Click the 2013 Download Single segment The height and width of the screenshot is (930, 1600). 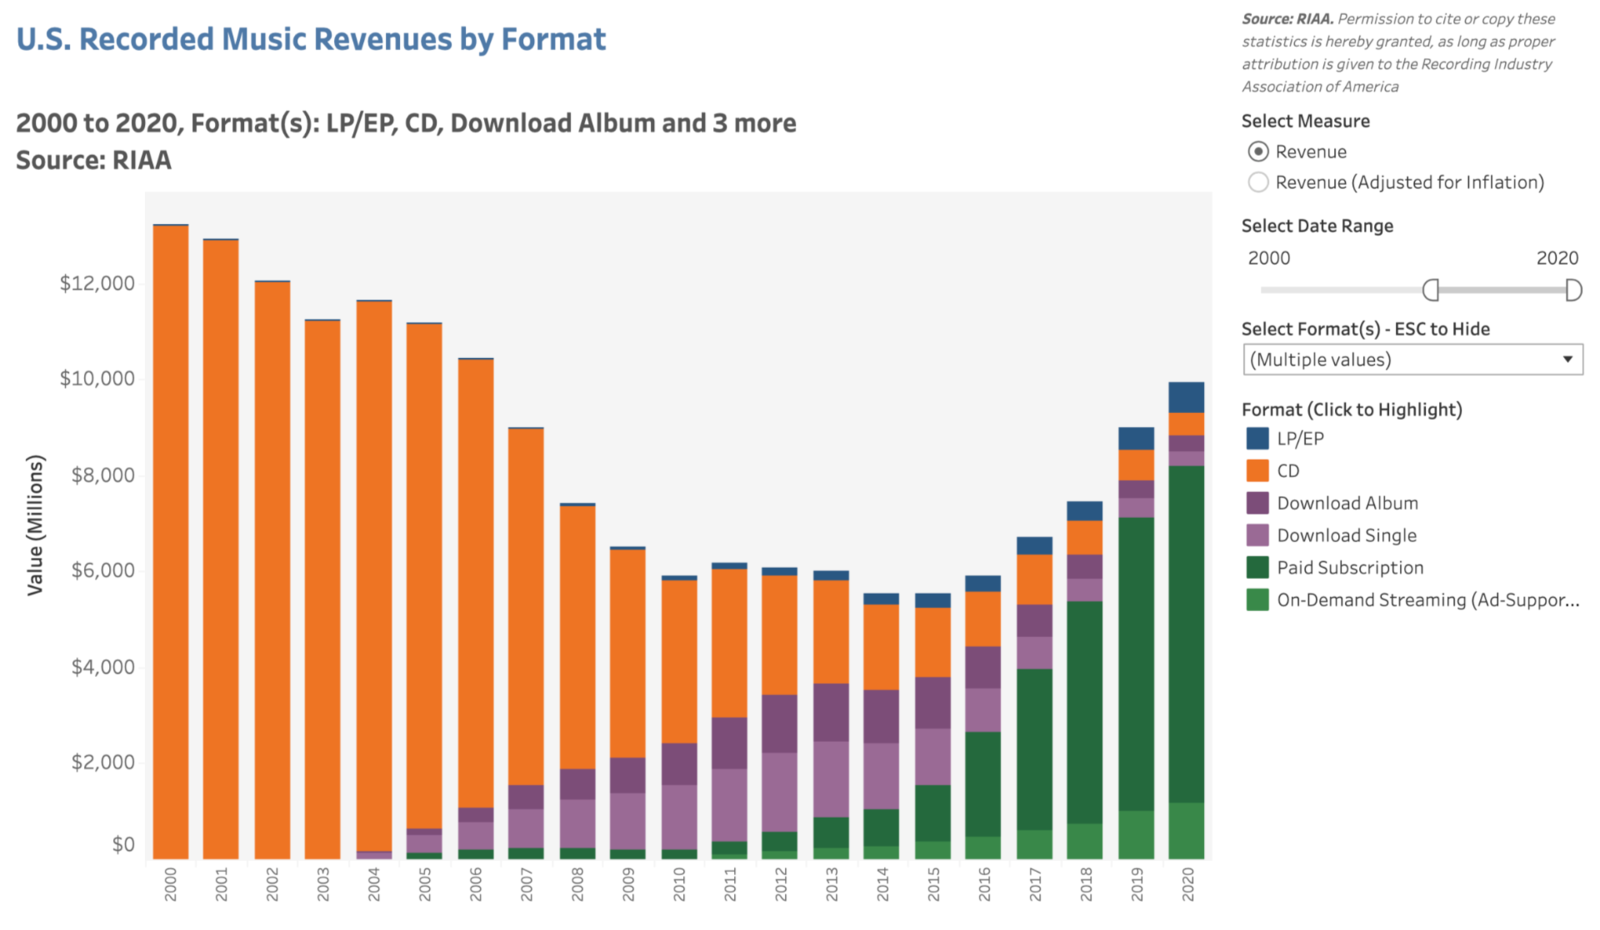(x=831, y=779)
